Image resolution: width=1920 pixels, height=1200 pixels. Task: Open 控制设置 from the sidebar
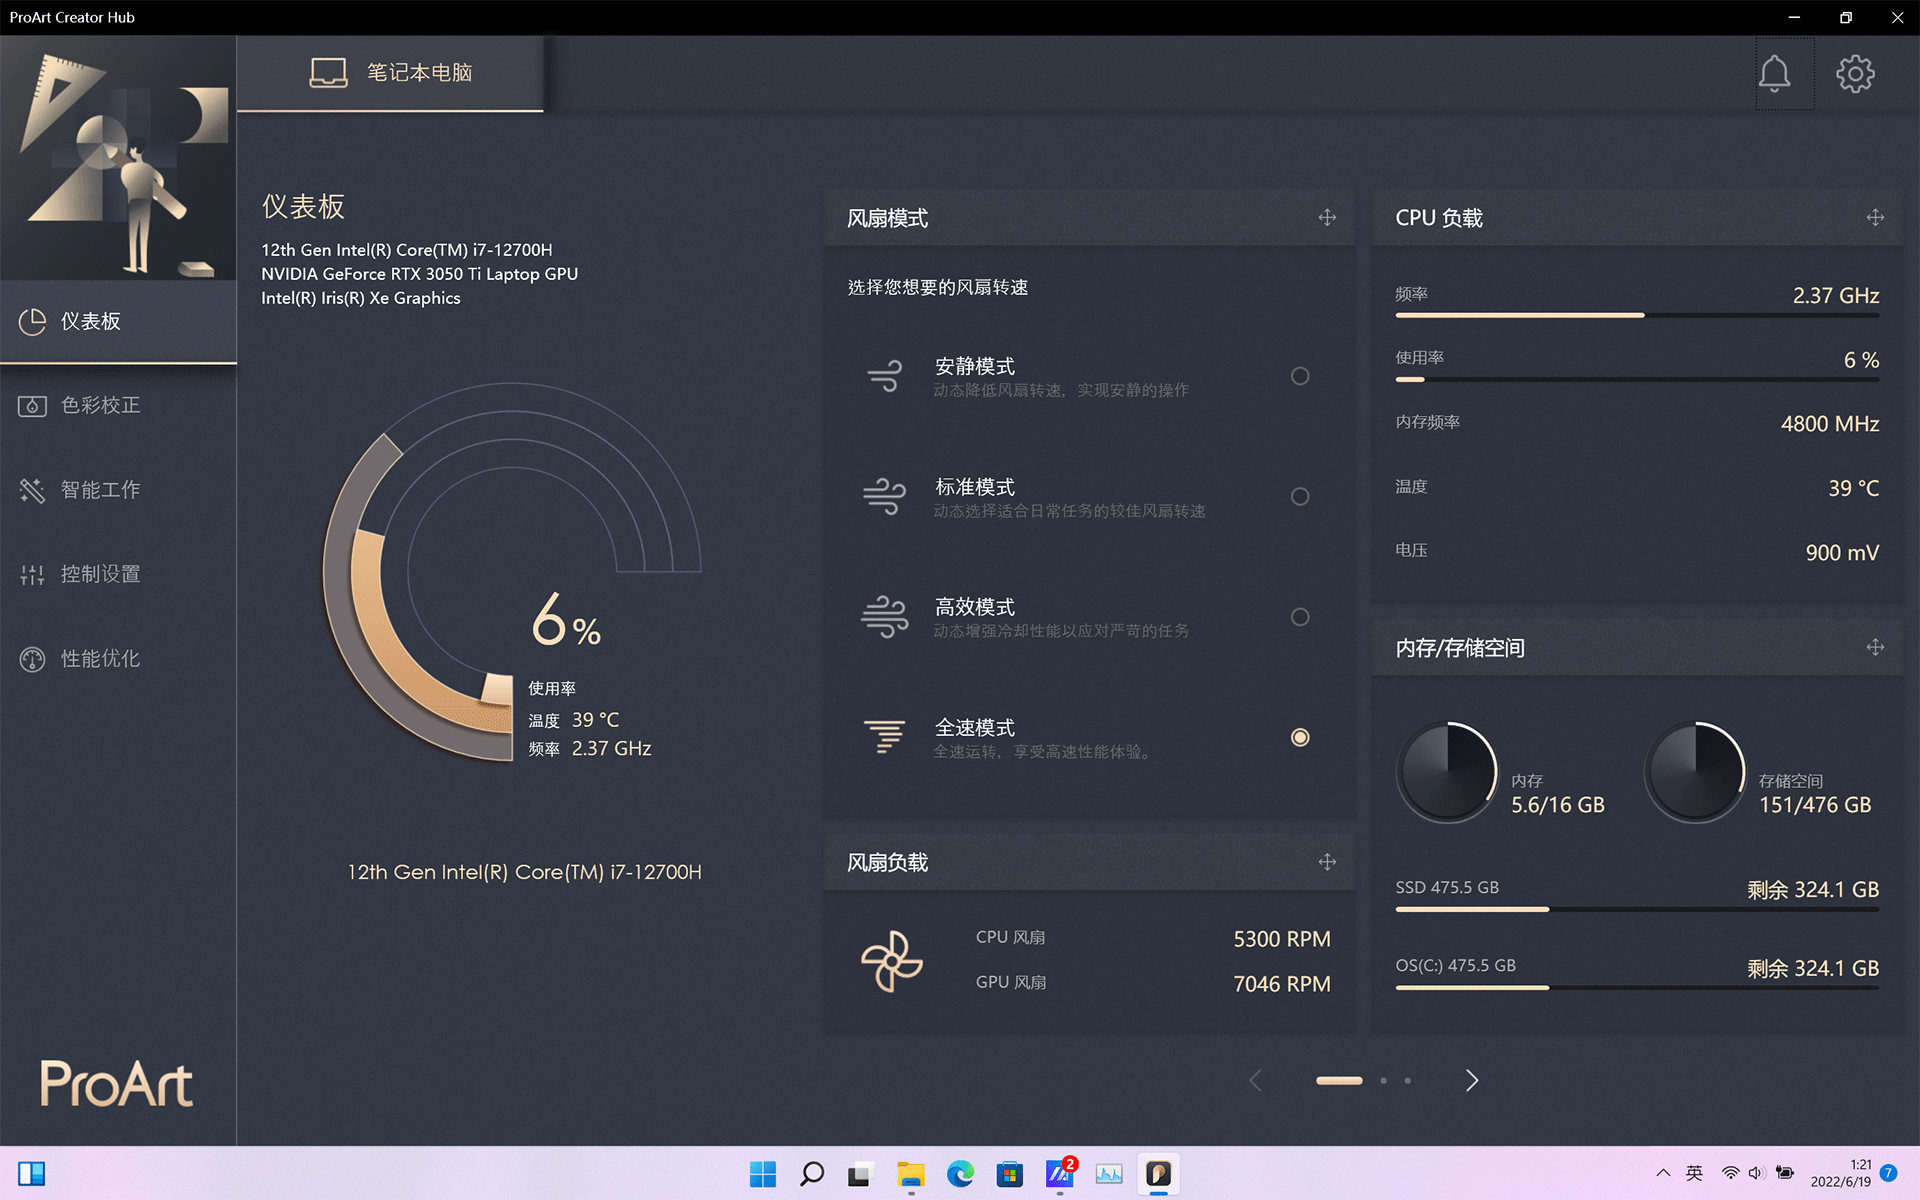click(100, 574)
